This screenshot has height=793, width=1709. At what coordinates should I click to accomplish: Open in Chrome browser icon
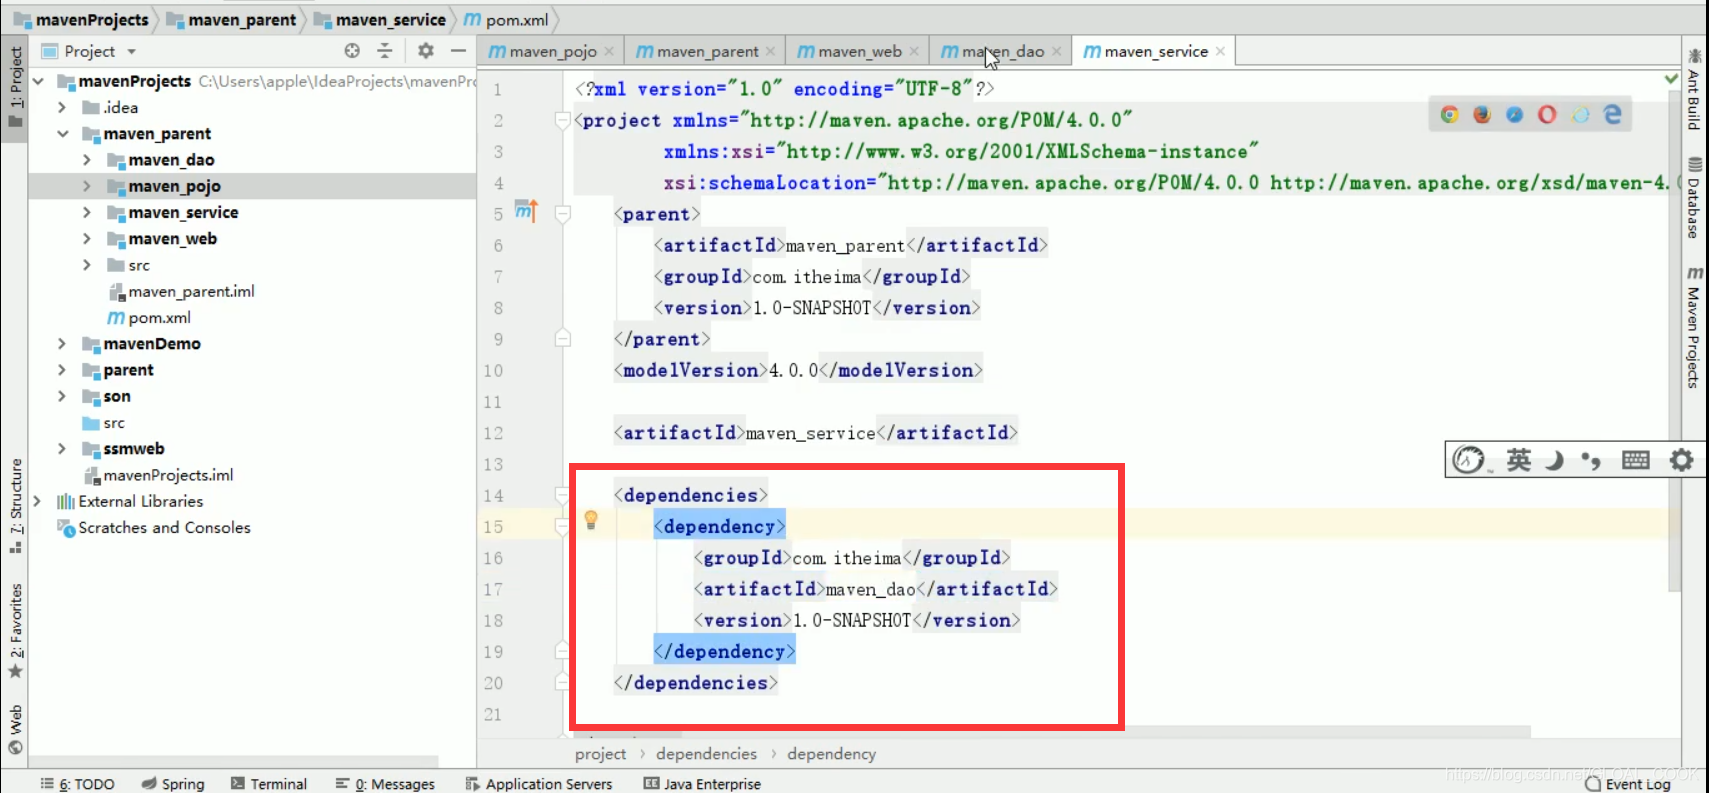click(x=1449, y=115)
